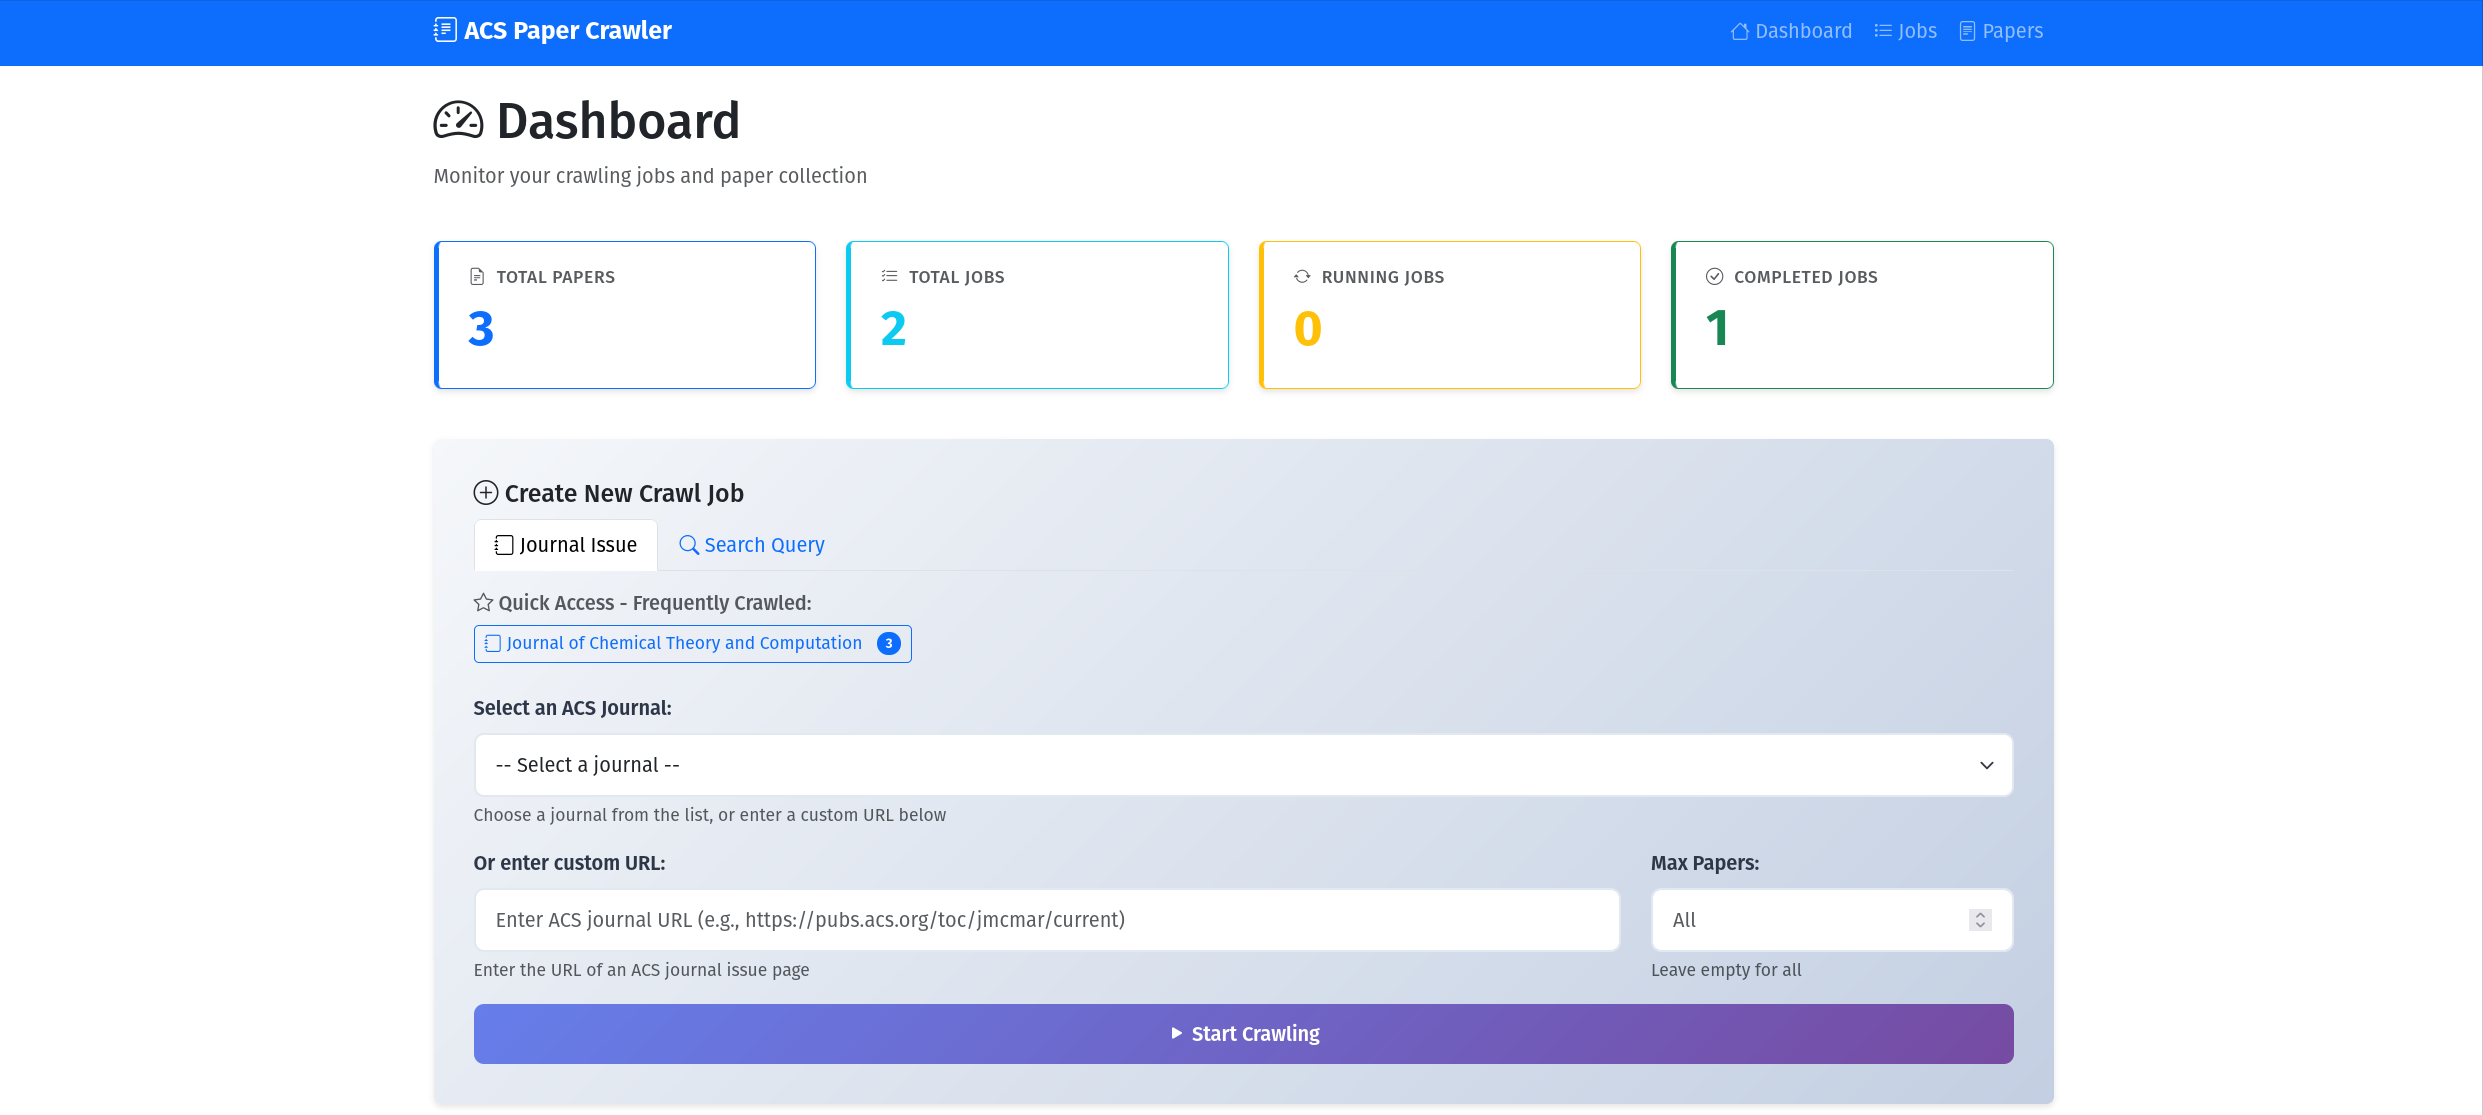Click the 'Max Papers:' label
The width and height of the screenshot is (2483, 1115).
[1705, 863]
